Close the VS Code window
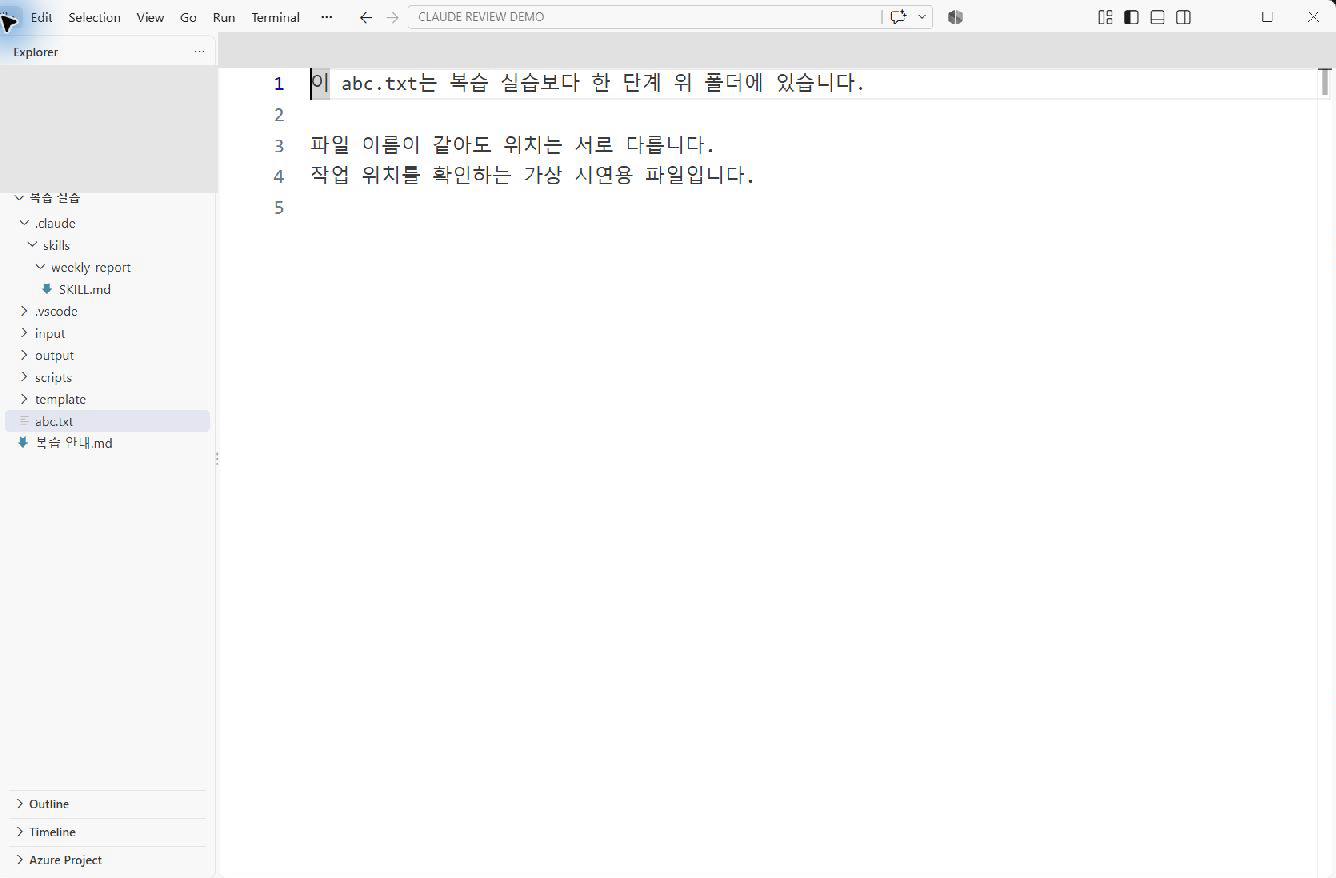Viewport: 1336px width, 878px height. click(x=1313, y=17)
